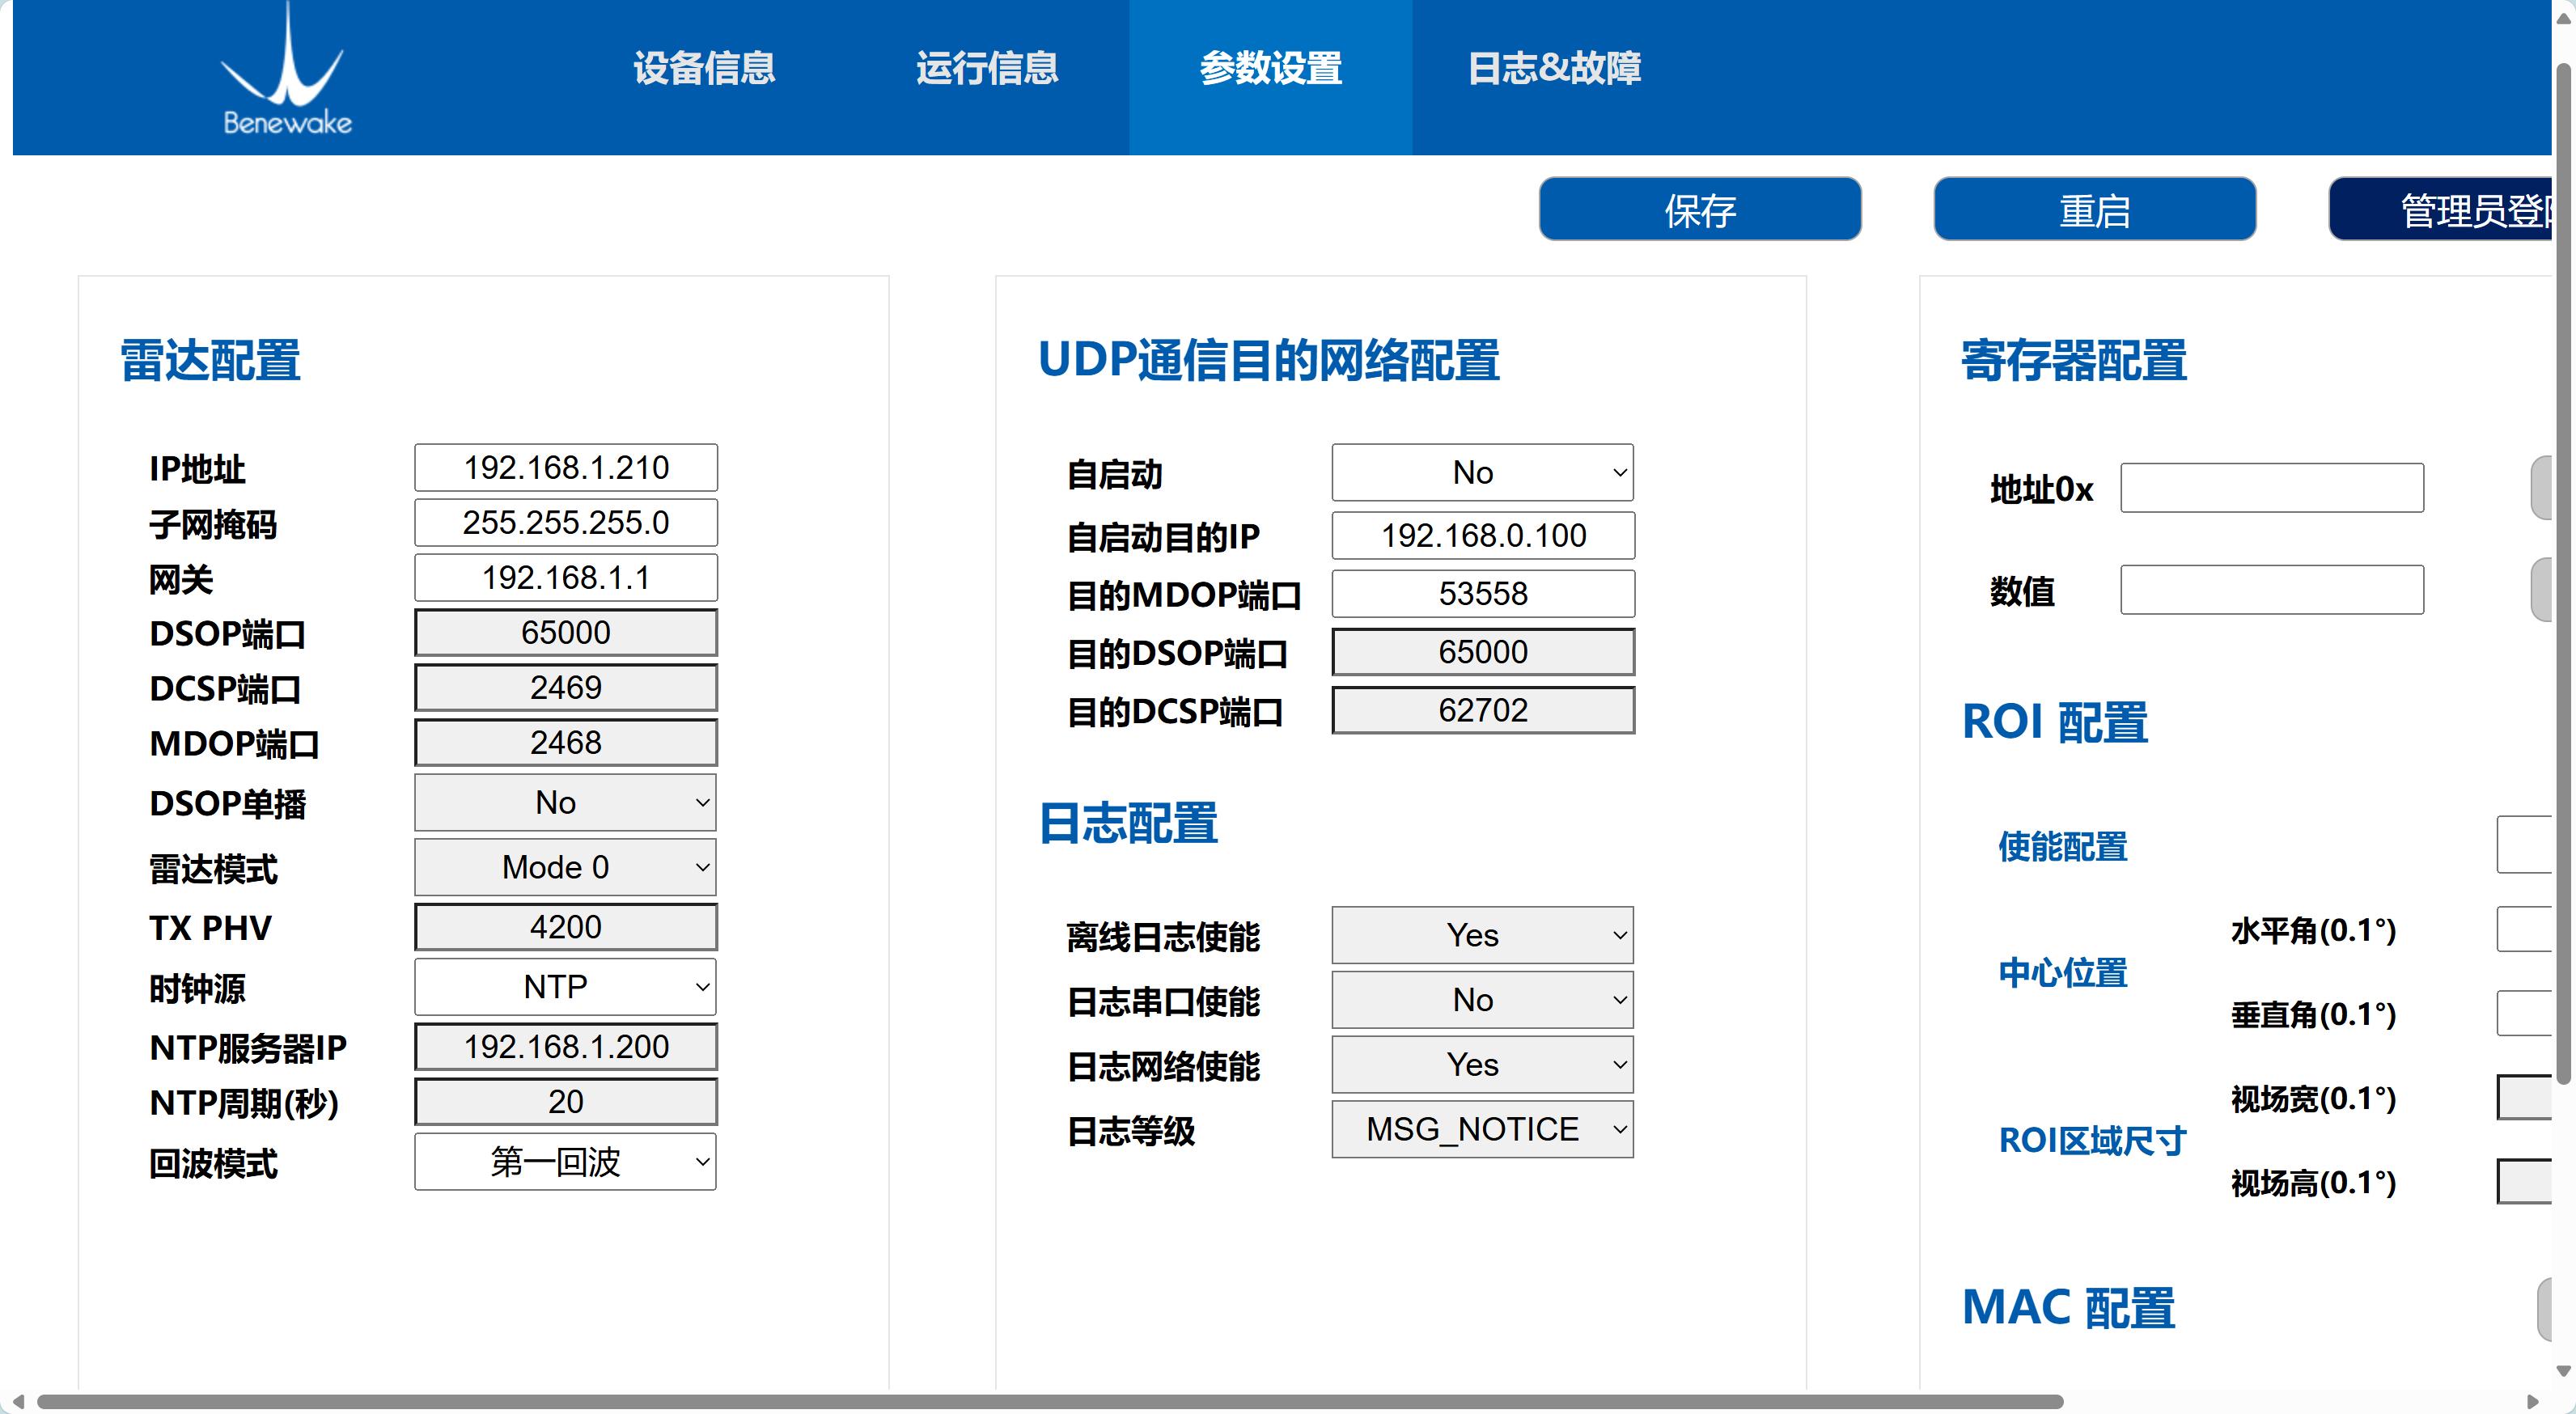Click the 数值 register input field
This screenshot has width=2576, height=1414.
coord(2272,590)
